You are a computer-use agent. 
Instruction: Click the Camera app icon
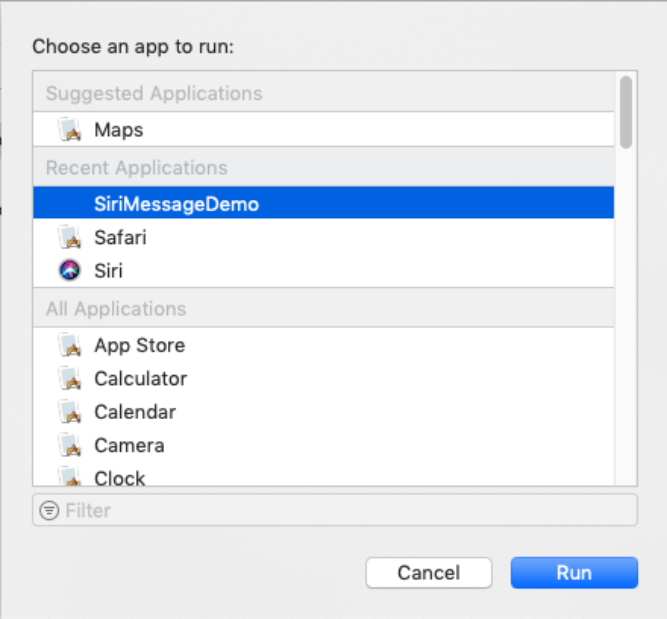pos(69,445)
